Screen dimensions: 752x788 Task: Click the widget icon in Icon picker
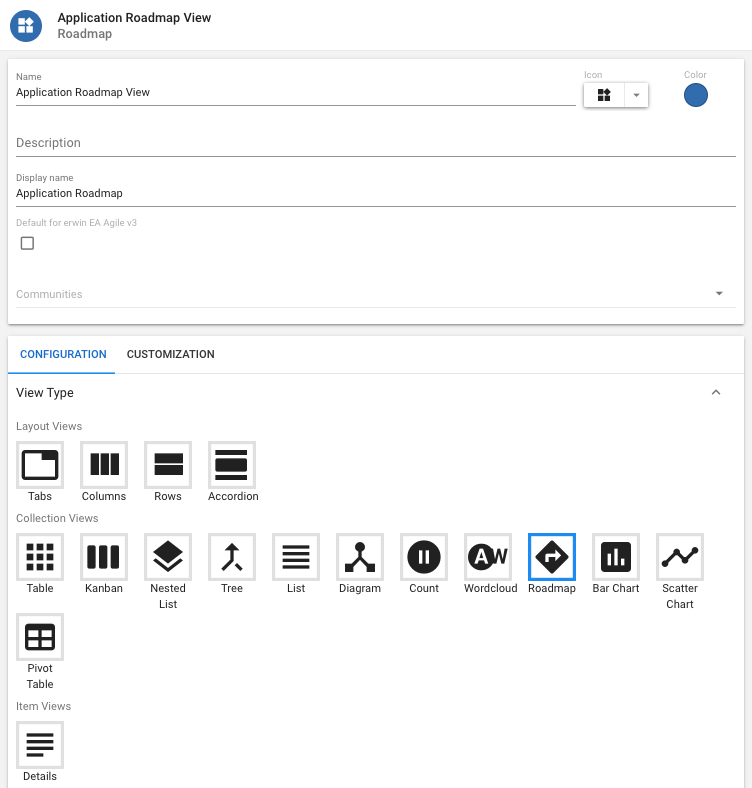(604, 95)
